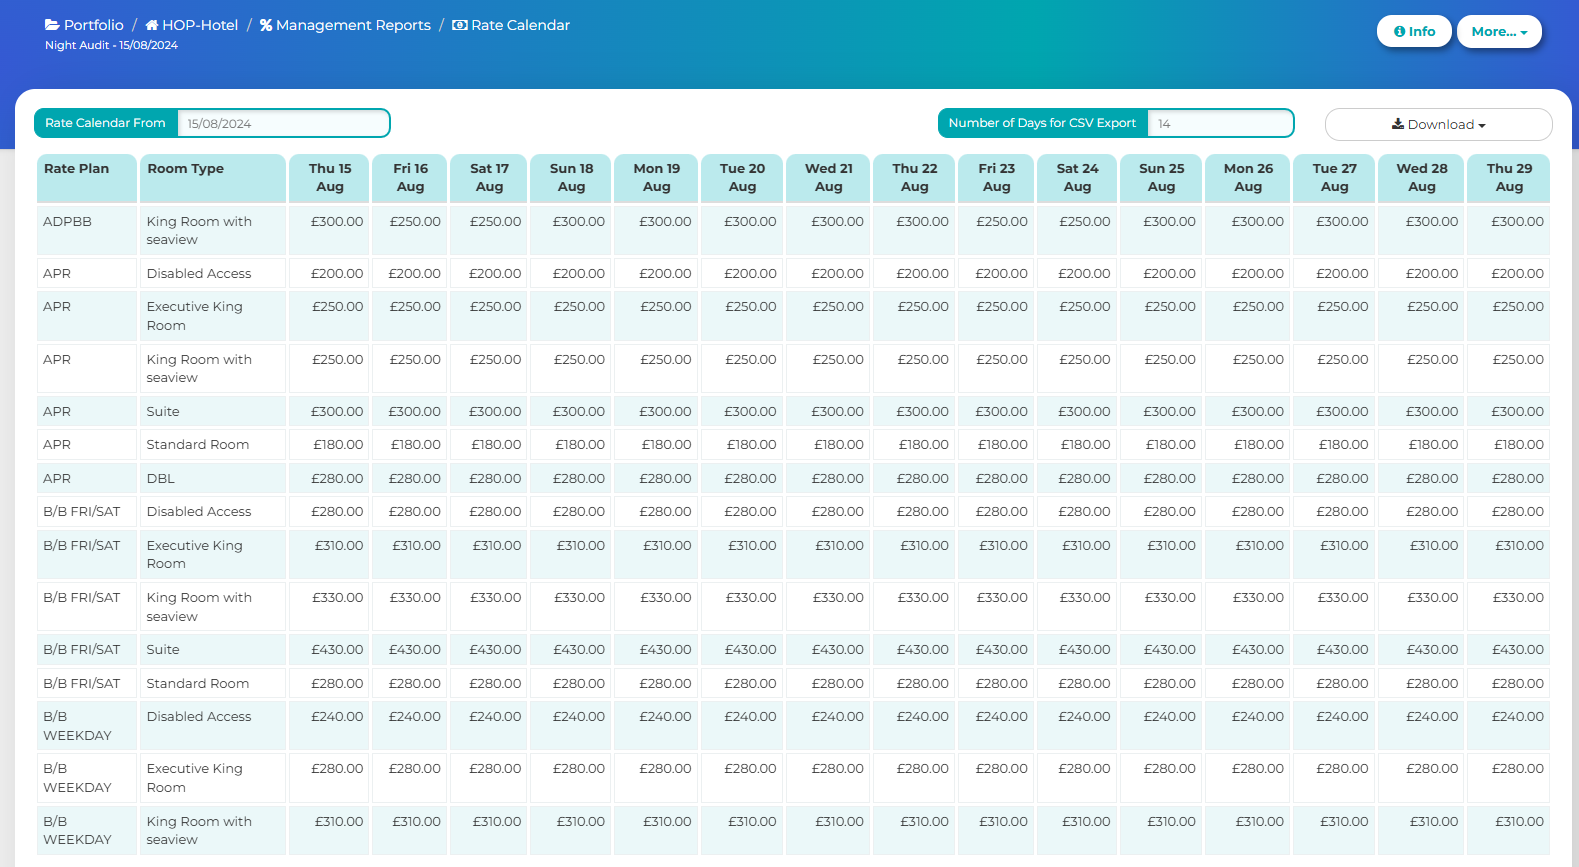The height and width of the screenshot is (867, 1579).
Task: Click the money icon beside Rate Calendar
Action: point(460,25)
